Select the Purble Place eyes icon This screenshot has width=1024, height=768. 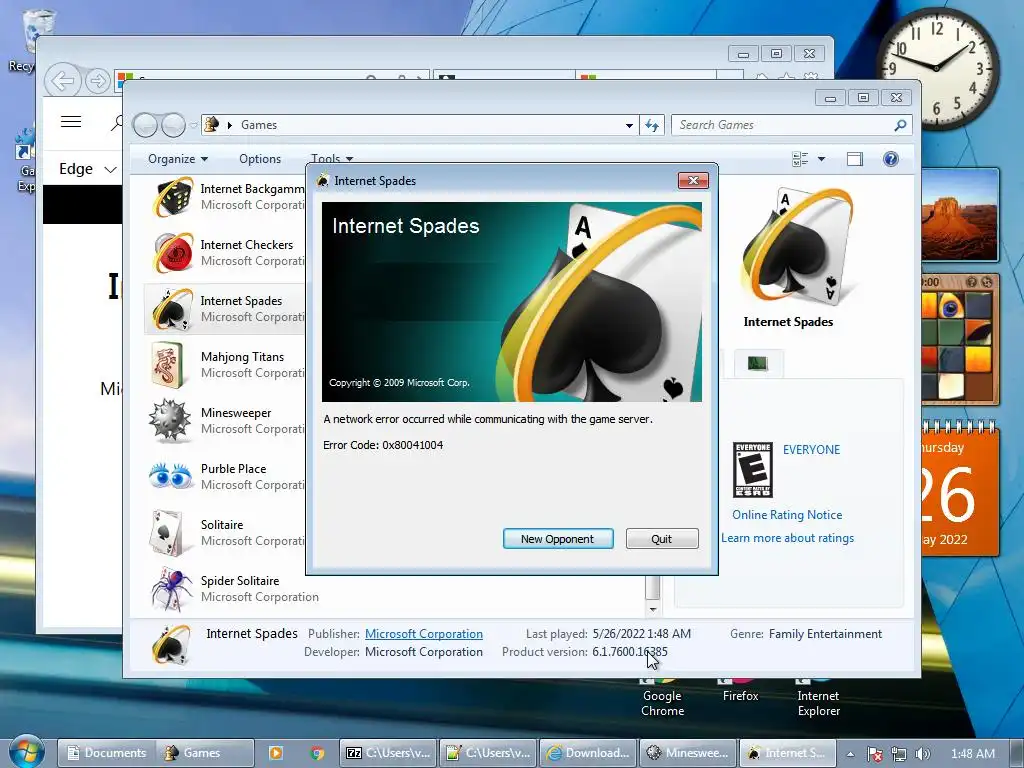(172, 477)
